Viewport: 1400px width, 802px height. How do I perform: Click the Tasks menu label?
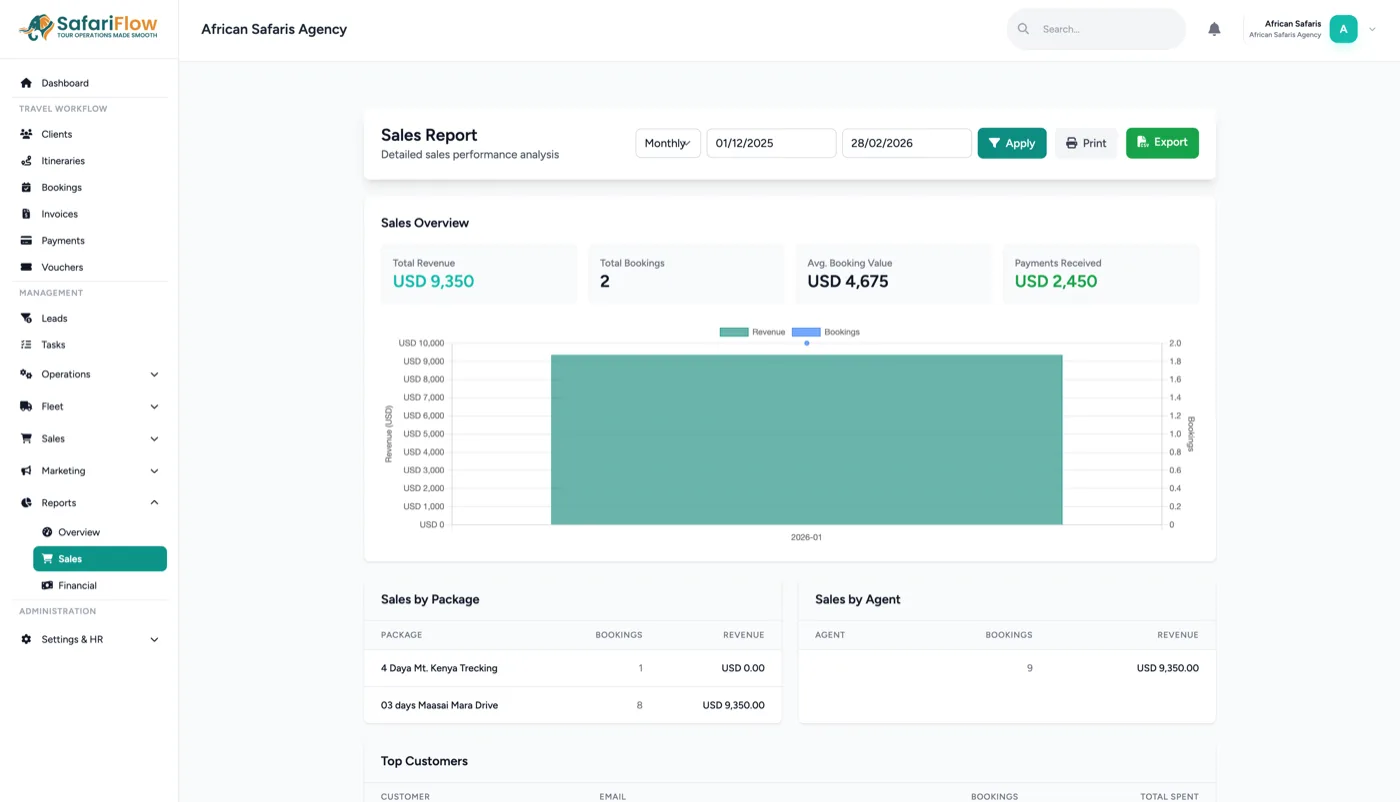tap(53, 345)
